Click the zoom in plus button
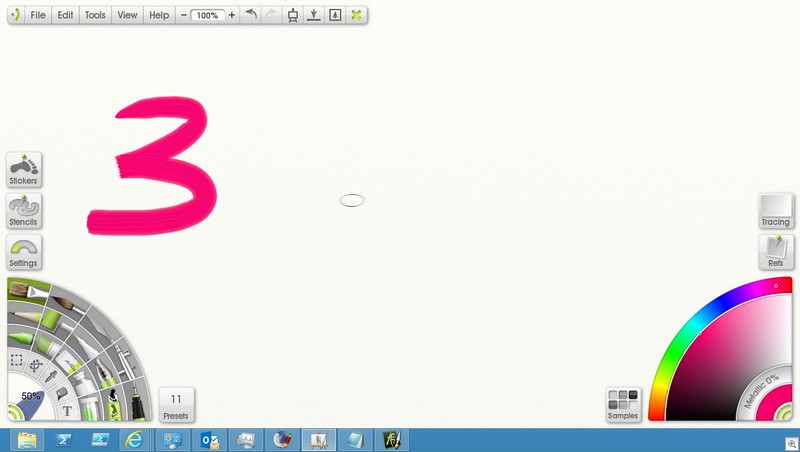Viewport: 800px width, 452px height. 232,15
